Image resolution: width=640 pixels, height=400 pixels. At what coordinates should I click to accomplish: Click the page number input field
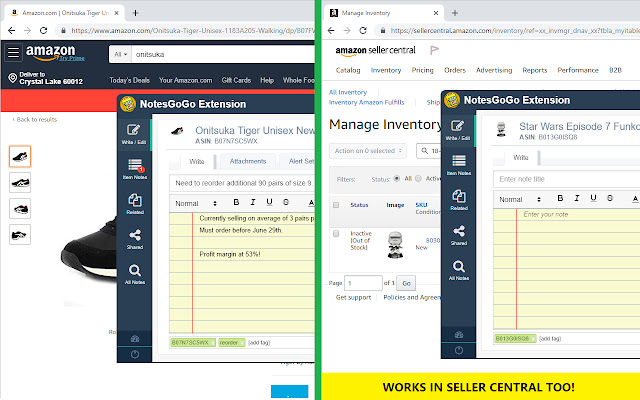pos(363,283)
